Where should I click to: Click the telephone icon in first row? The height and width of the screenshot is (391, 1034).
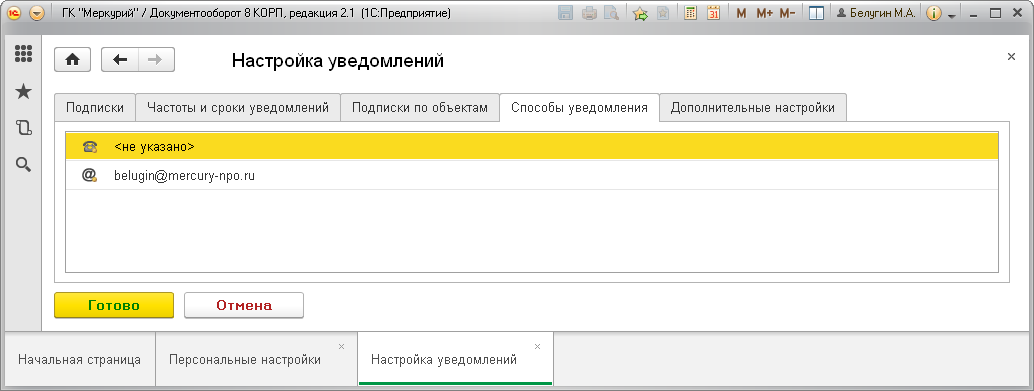[90, 147]
